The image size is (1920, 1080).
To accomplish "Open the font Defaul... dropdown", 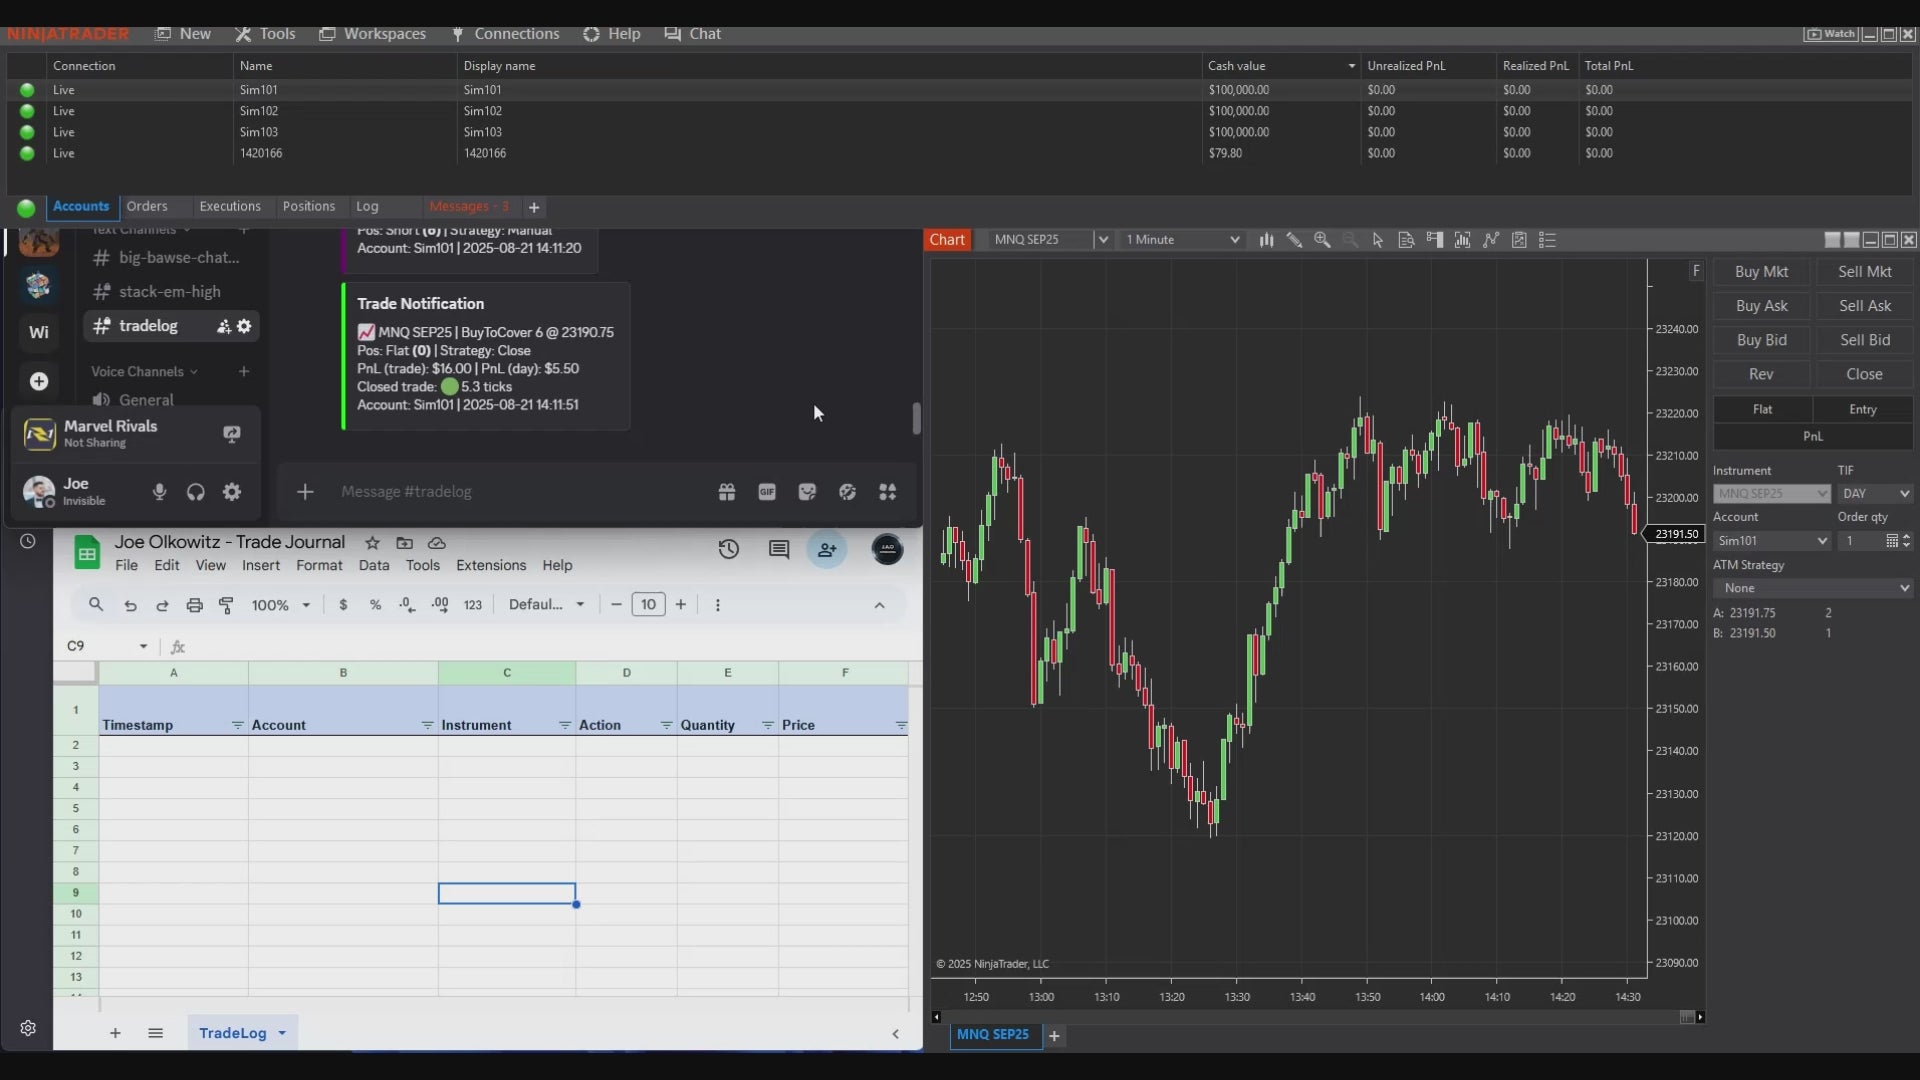I will tap(546, 605).
